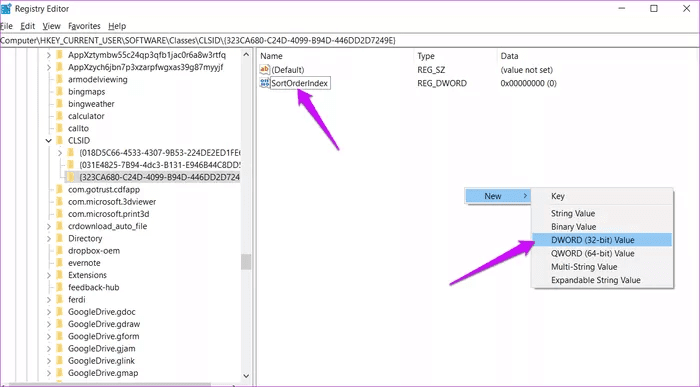Click the CLSID folder icon
Viewport: 700px width, 387px height.
[60, 141]
